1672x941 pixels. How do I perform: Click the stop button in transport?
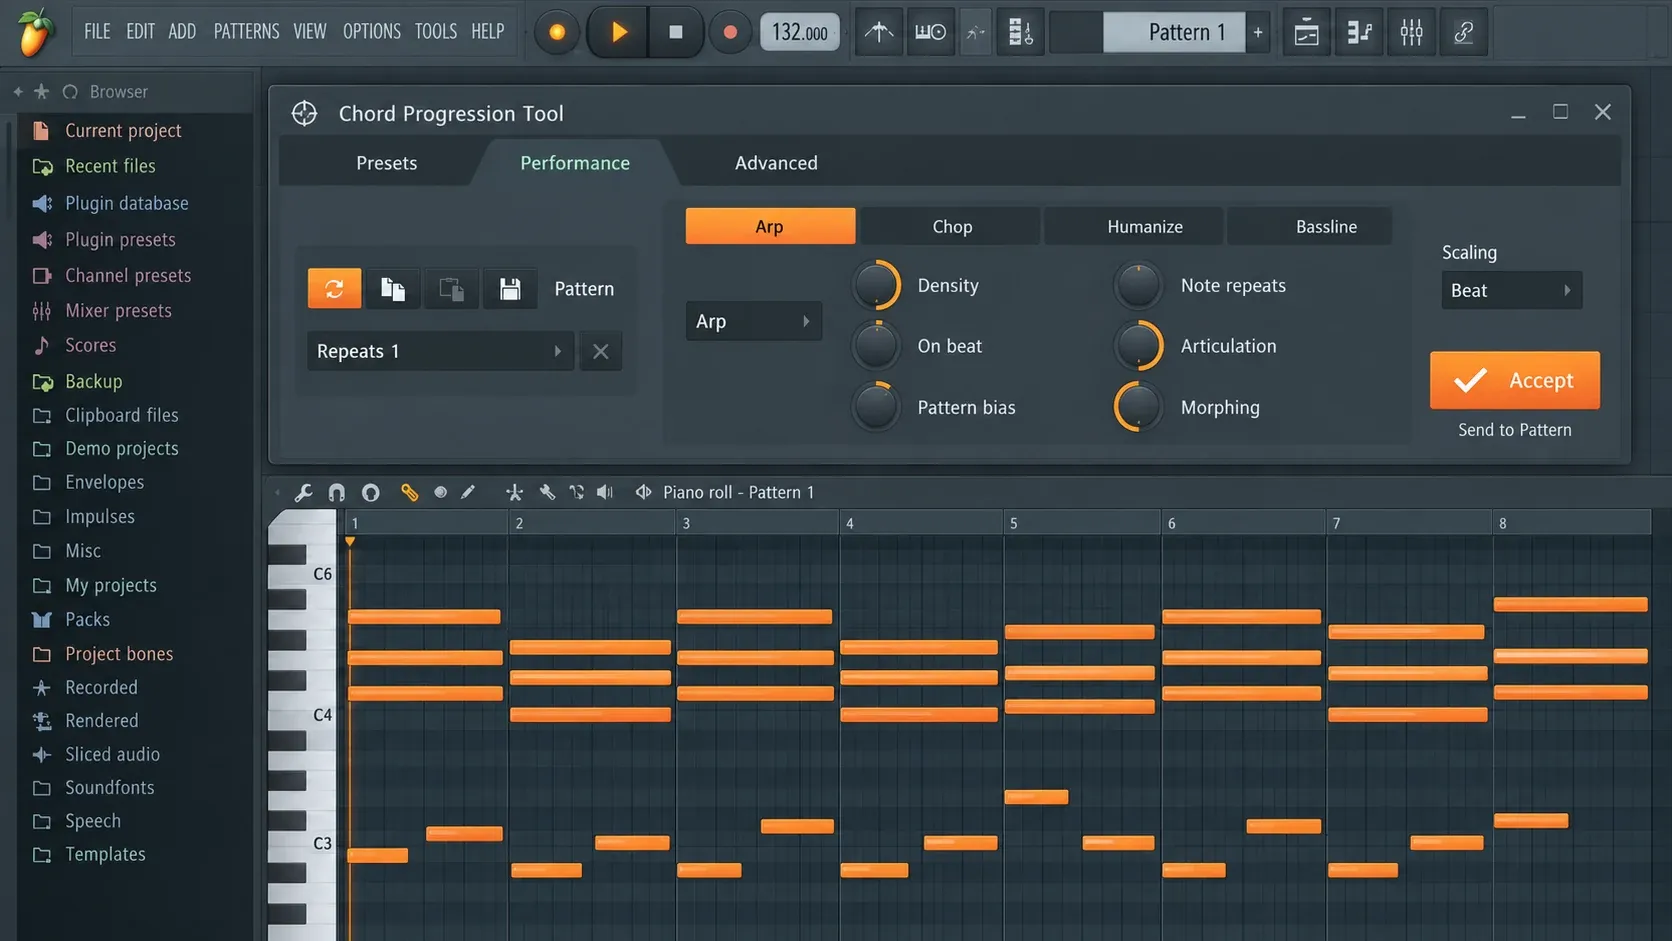coord(675,32)
